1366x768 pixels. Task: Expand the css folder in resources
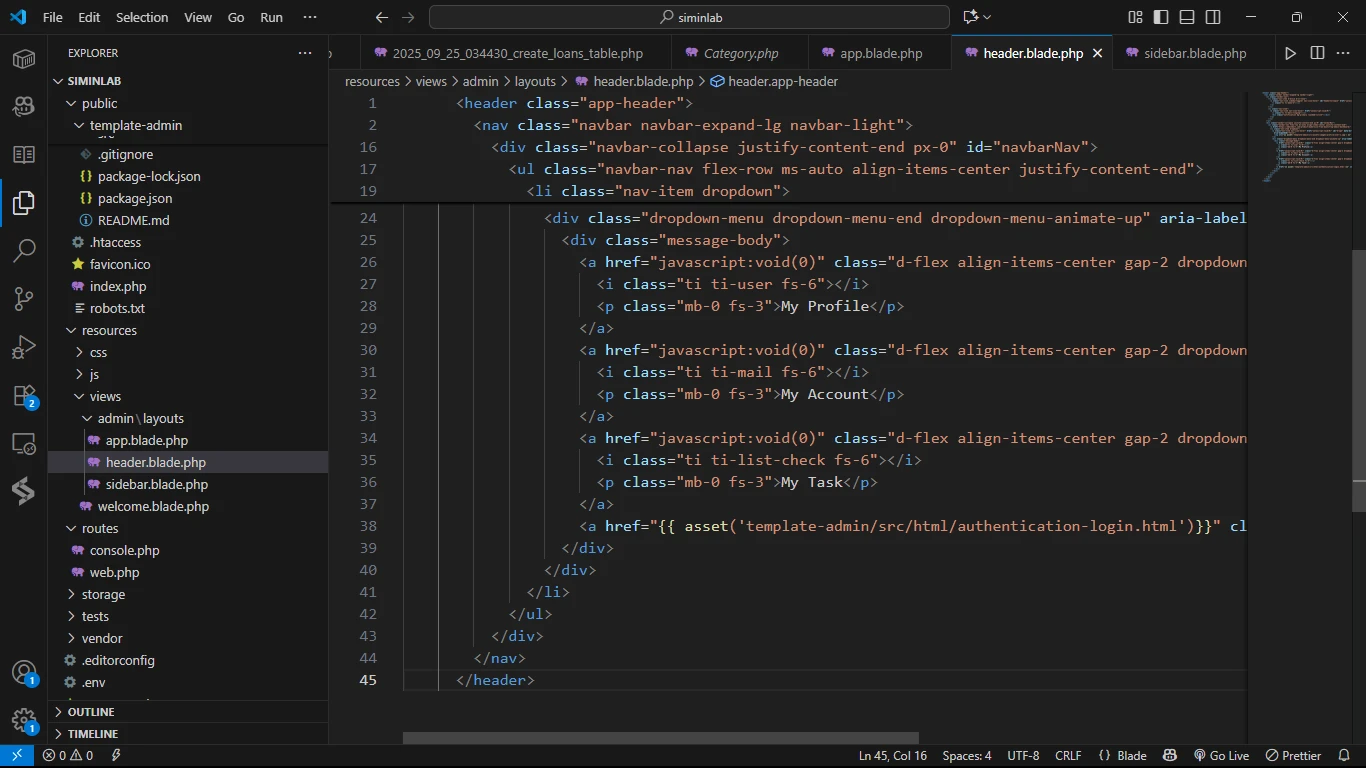(x=98, y=352)
